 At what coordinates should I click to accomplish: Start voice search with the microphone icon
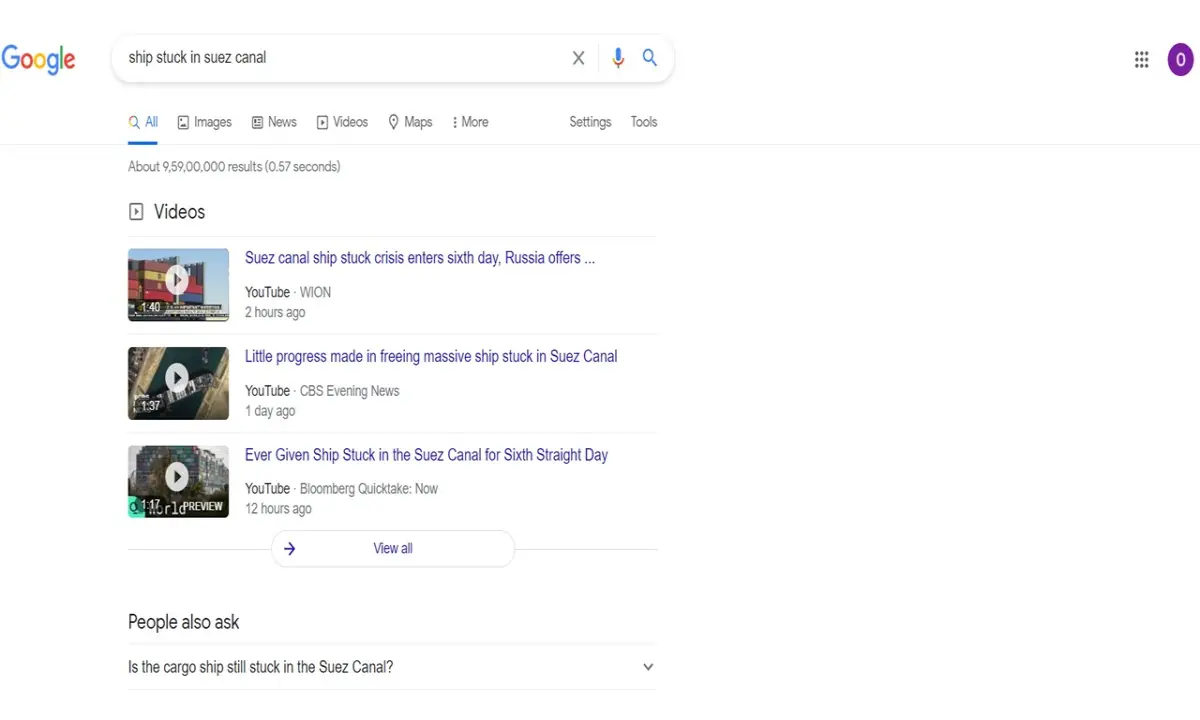[618, 58]
